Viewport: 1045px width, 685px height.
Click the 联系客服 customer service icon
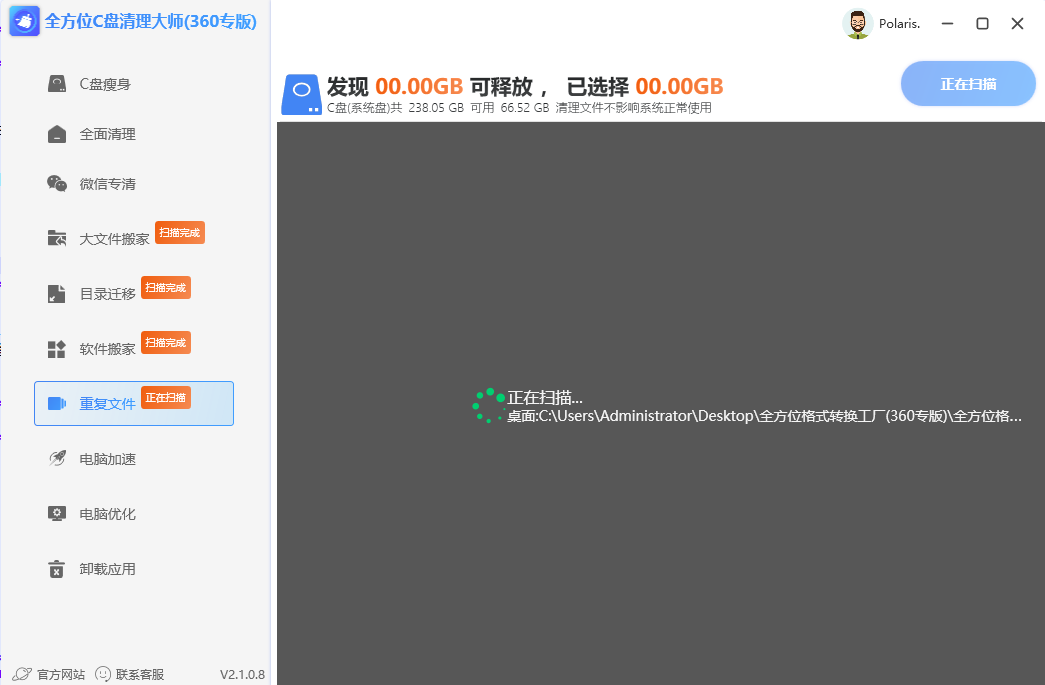pos(104,673)
